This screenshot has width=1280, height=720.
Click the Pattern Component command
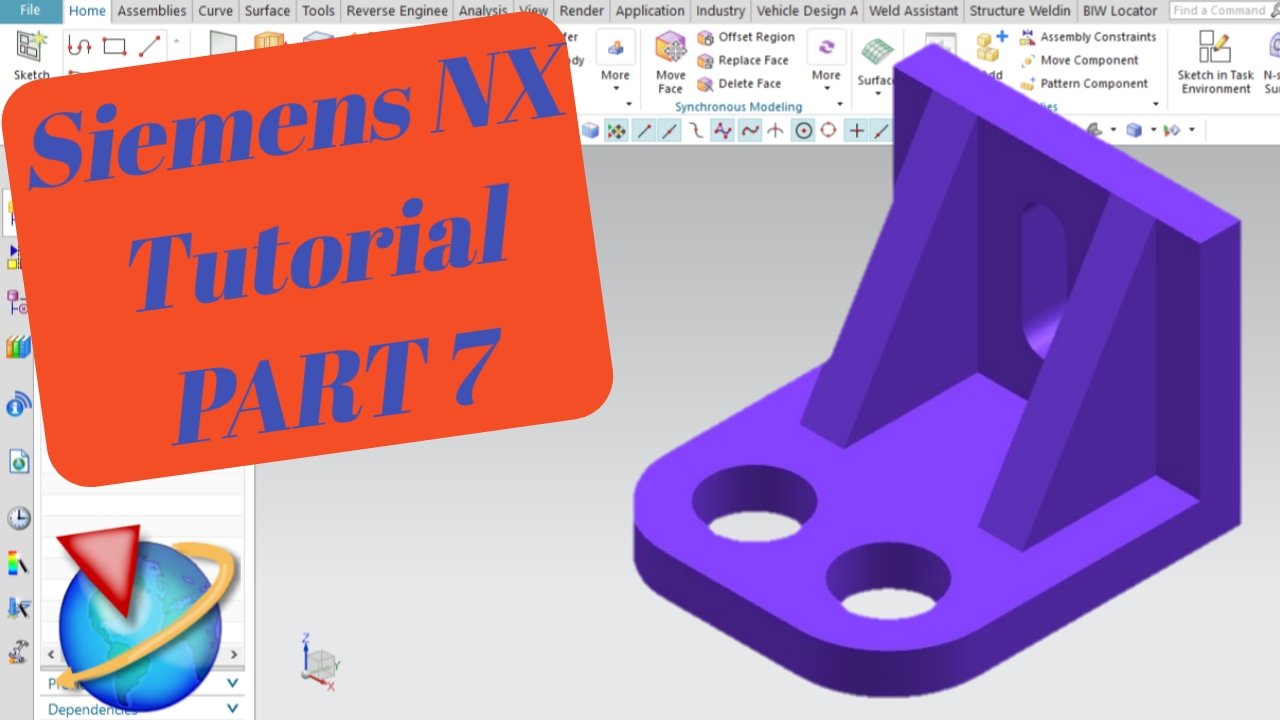[x=1084, y=84]
